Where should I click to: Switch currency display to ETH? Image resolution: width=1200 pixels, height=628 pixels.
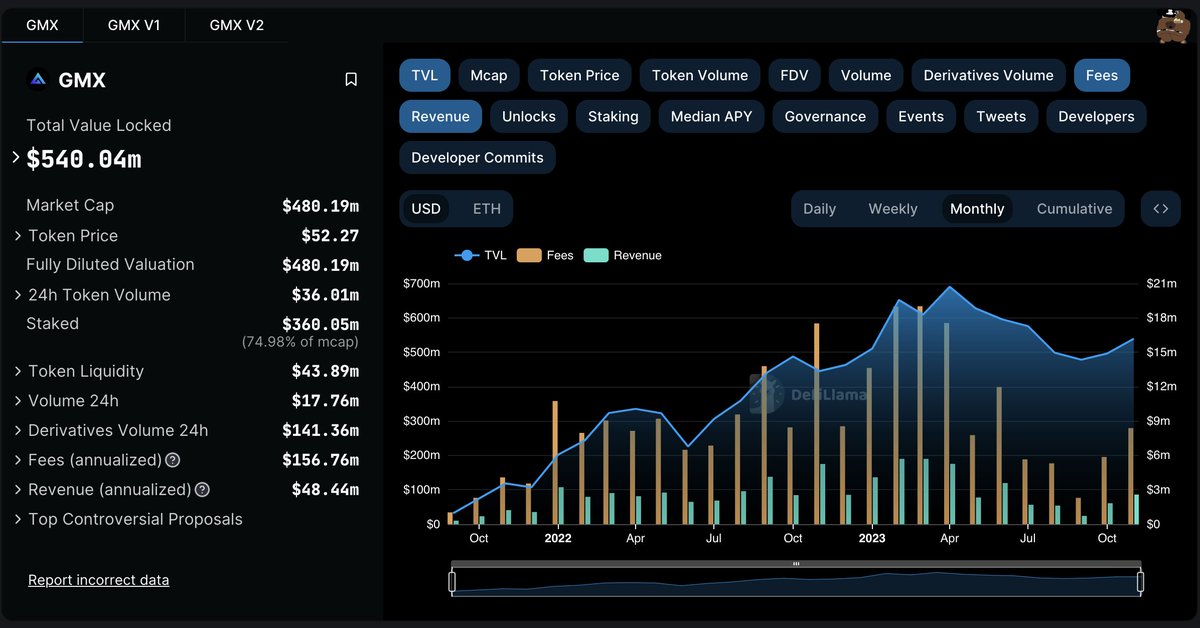point(485,209)
